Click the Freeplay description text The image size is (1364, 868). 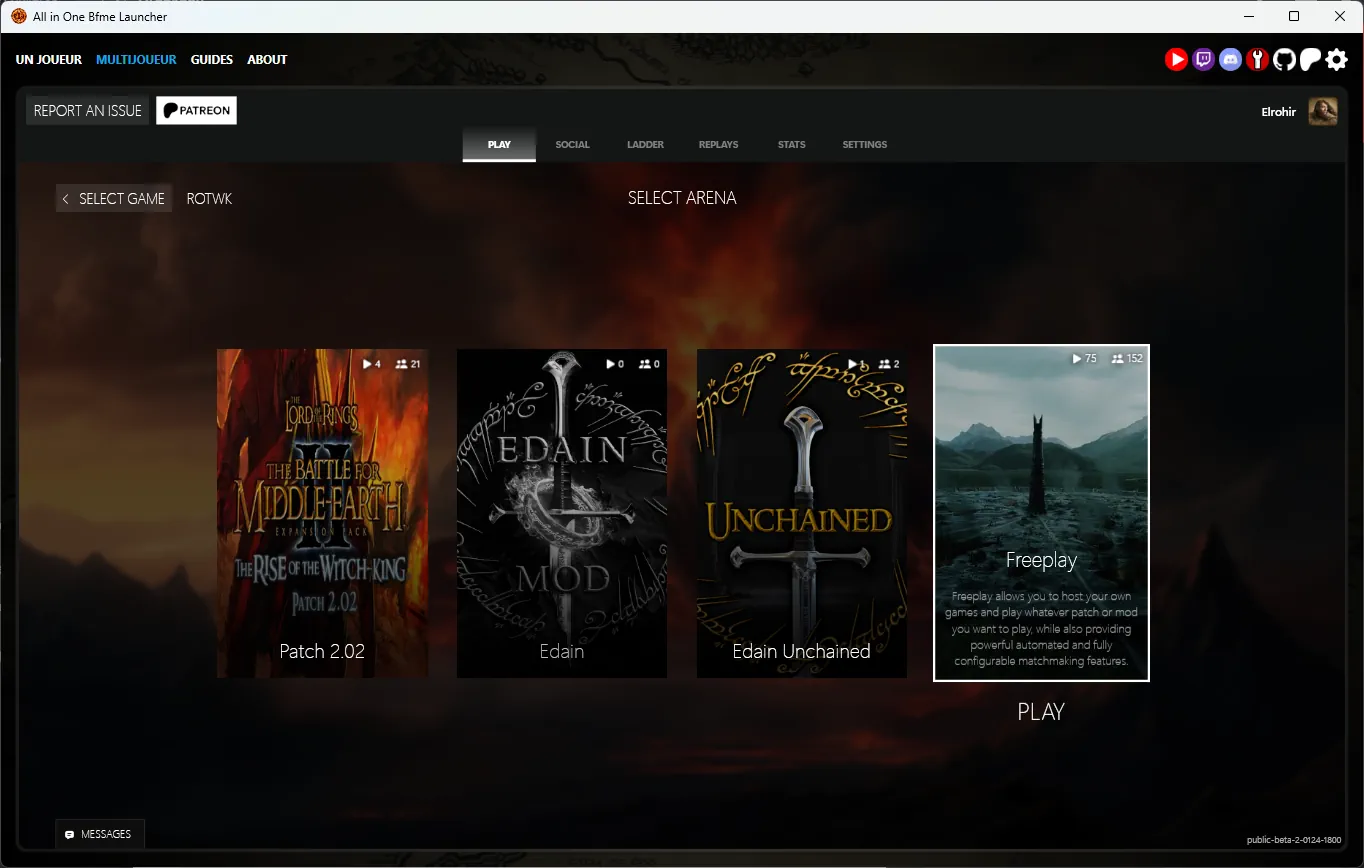click(1041, 629)
